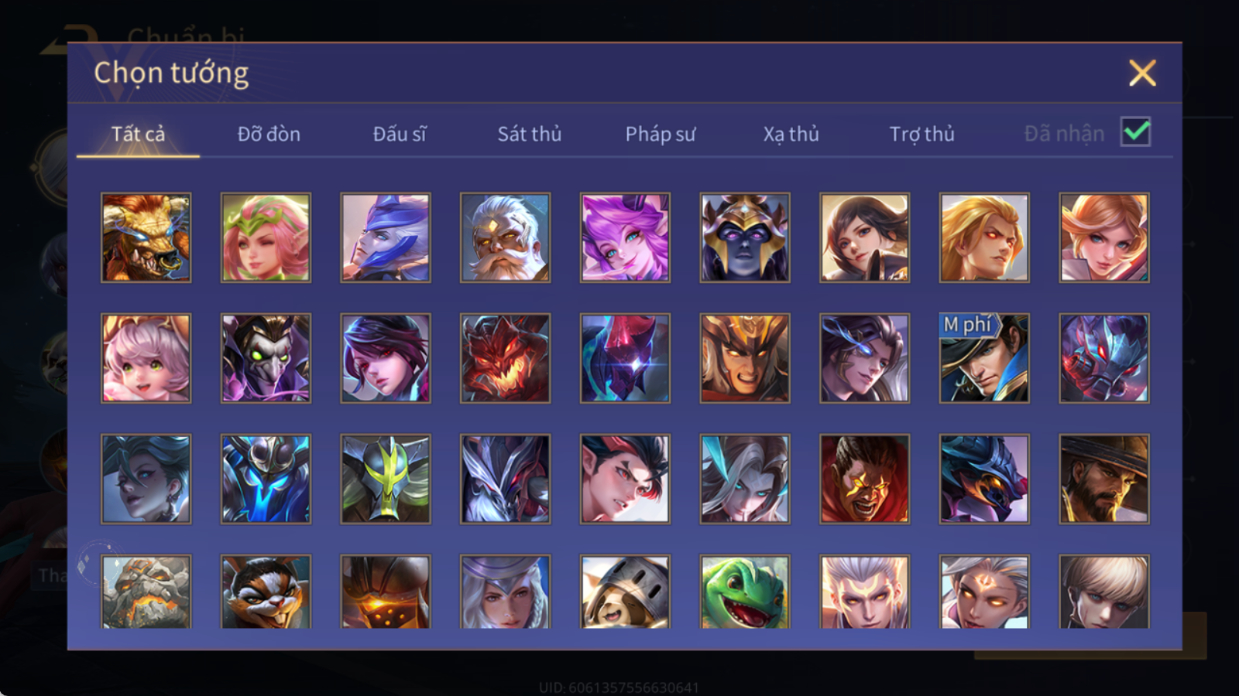Choose the pink-haired girl with cat ears
Image resolution: width=1239 pixels, height=696 pixels.
point(146,358)
